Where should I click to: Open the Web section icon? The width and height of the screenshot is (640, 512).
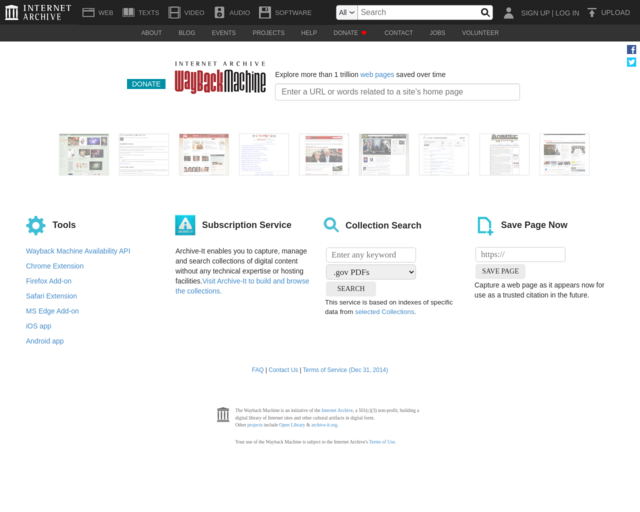click(x=88, y=13)
